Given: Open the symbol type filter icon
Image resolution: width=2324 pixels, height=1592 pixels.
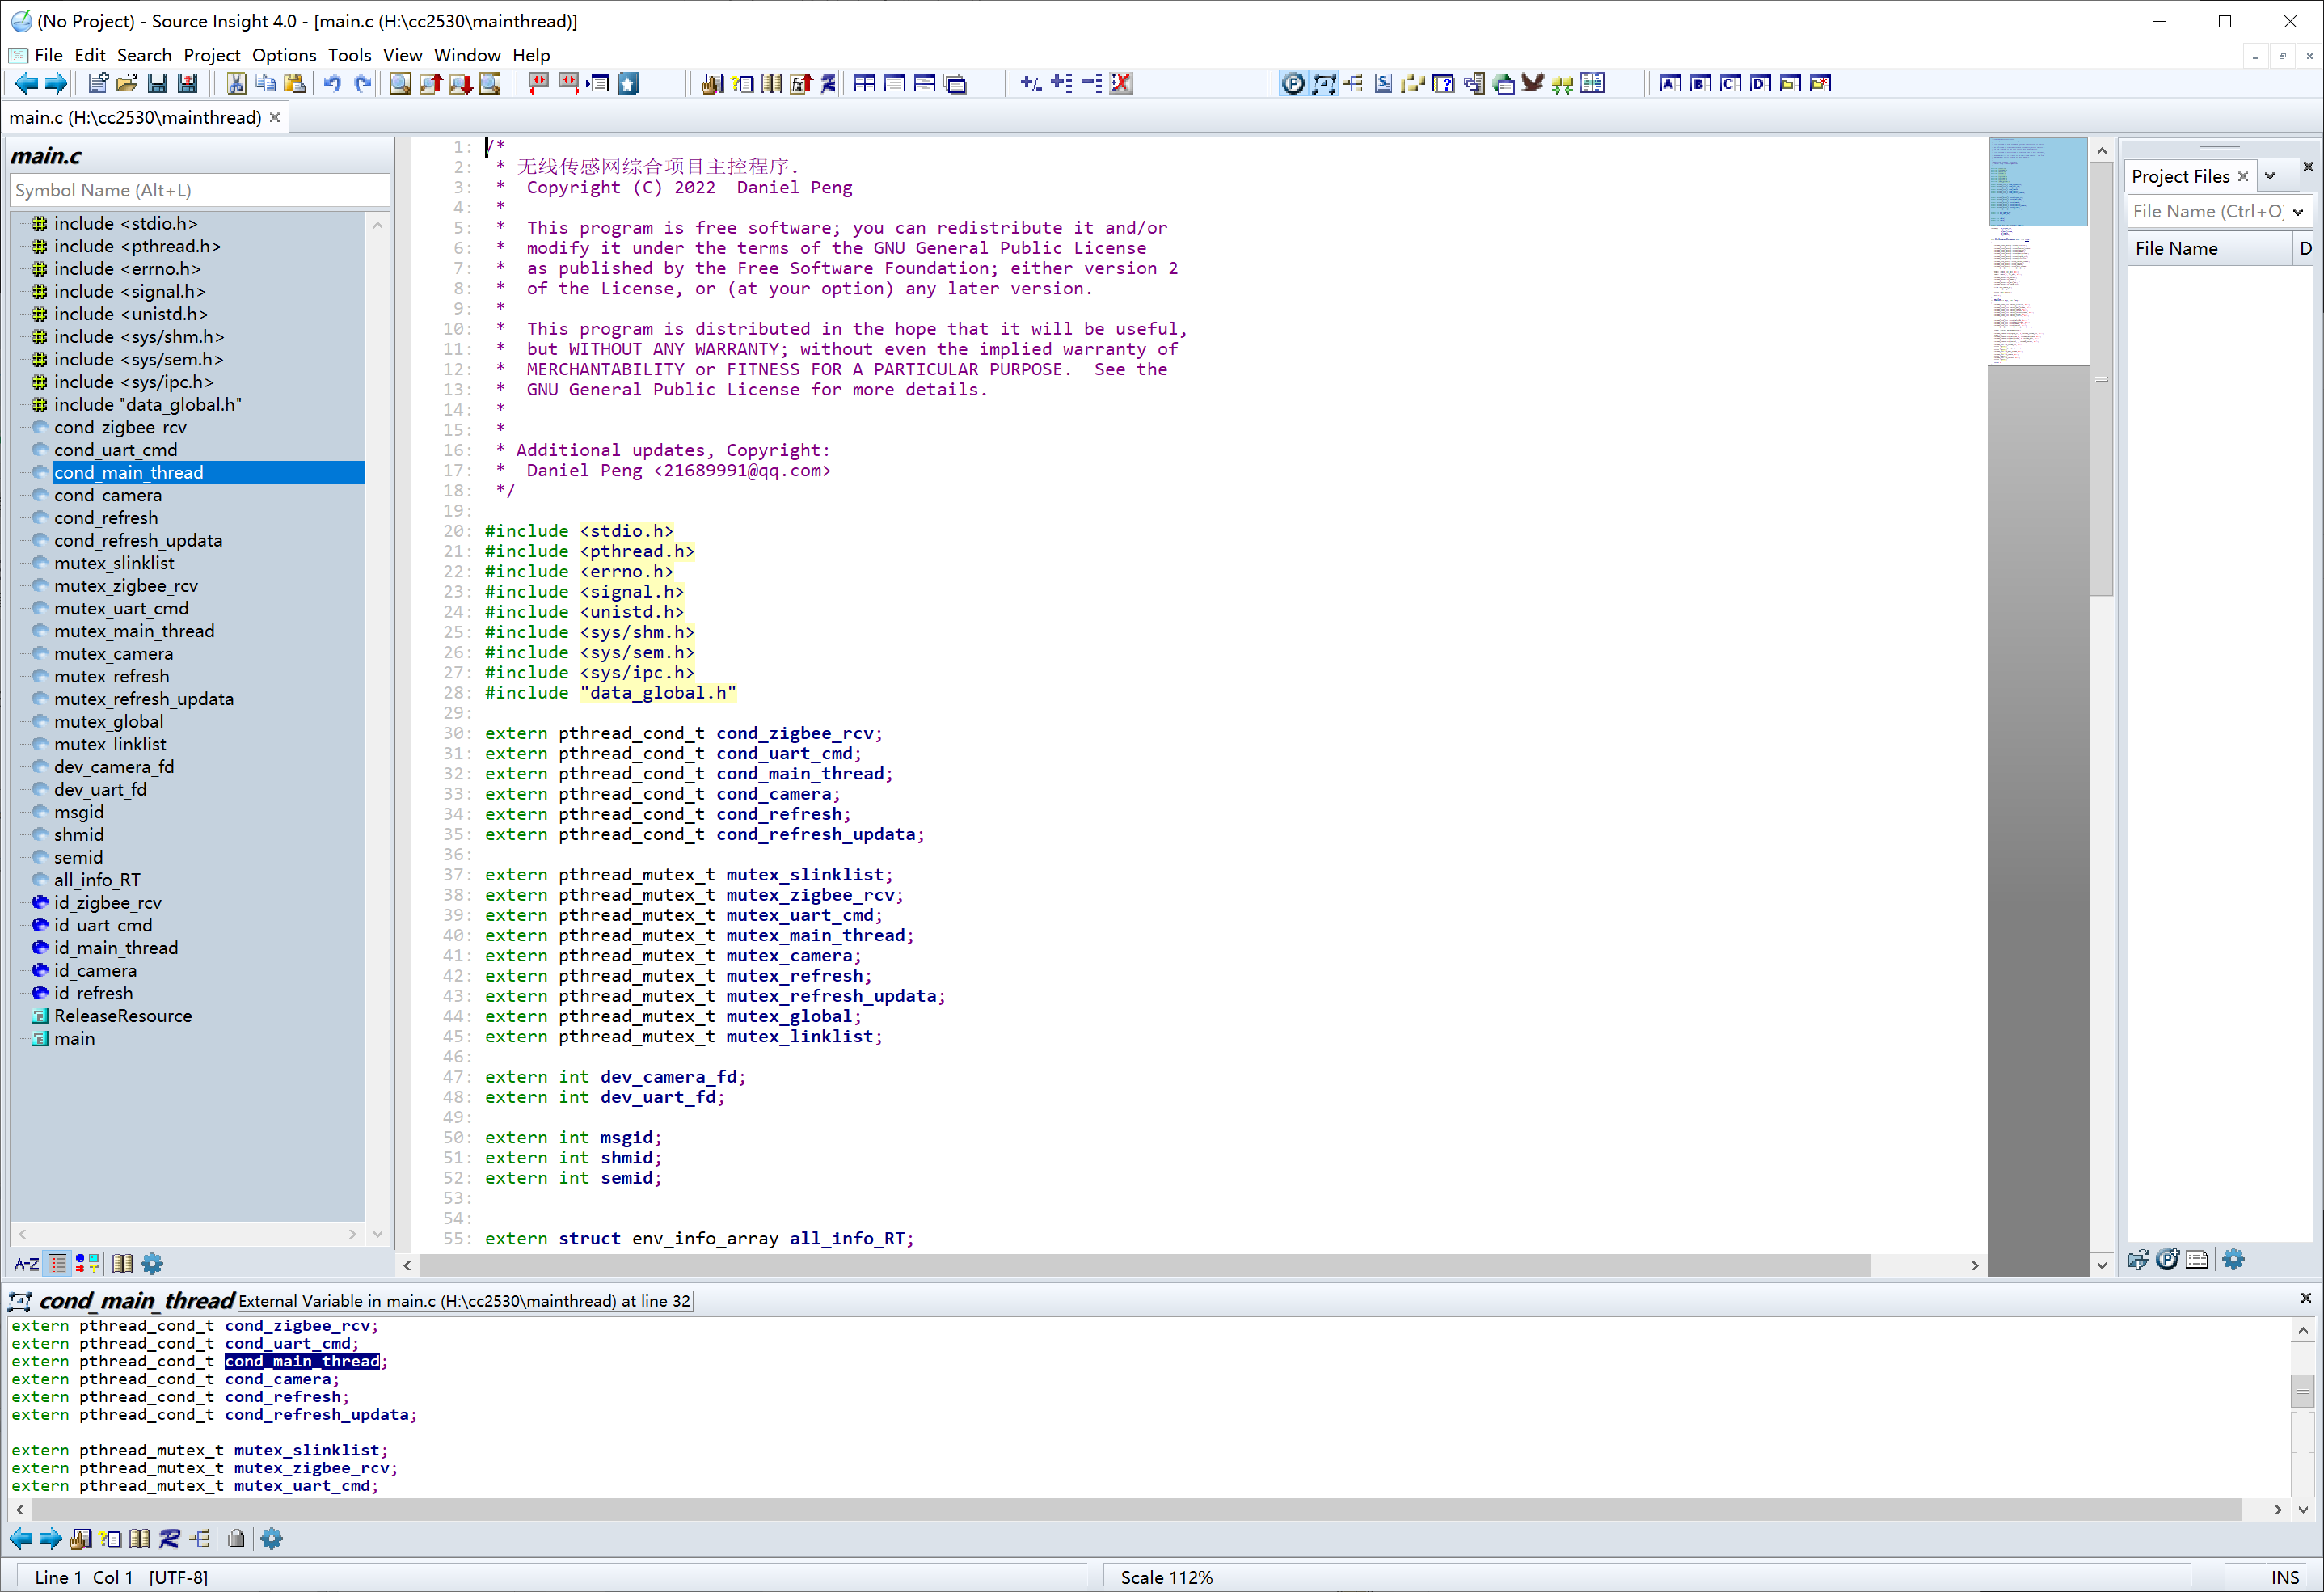Looking at the screenshot, I should coord(88,1264).
